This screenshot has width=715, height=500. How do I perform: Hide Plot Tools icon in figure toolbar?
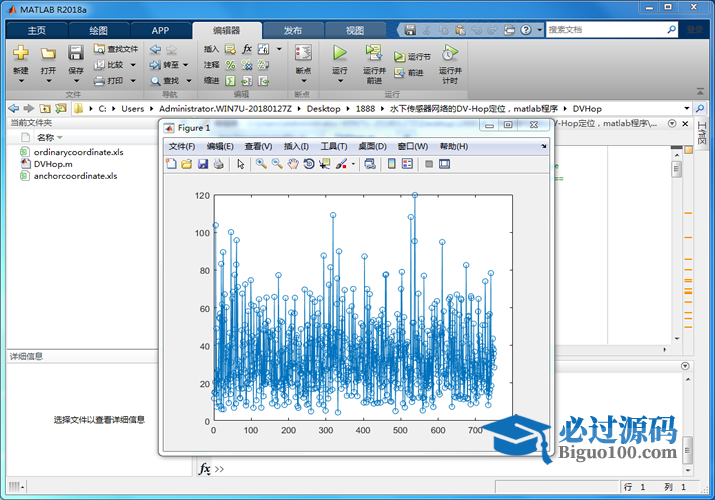coord(429,164)
